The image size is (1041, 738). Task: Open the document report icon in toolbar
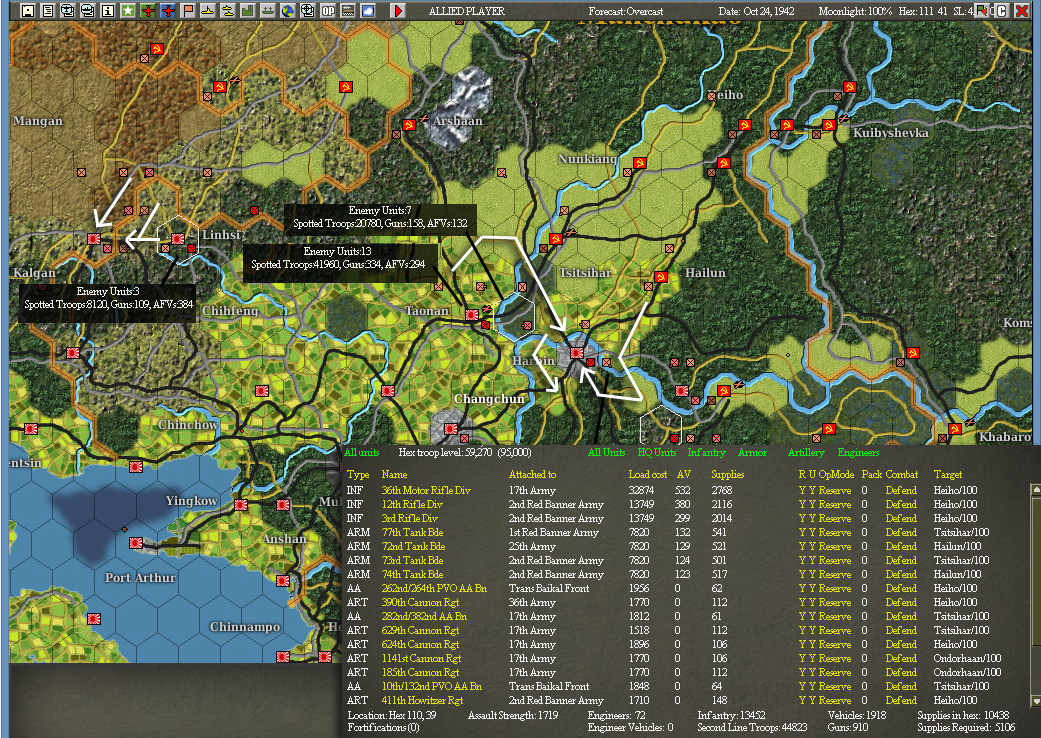[48, 11]
